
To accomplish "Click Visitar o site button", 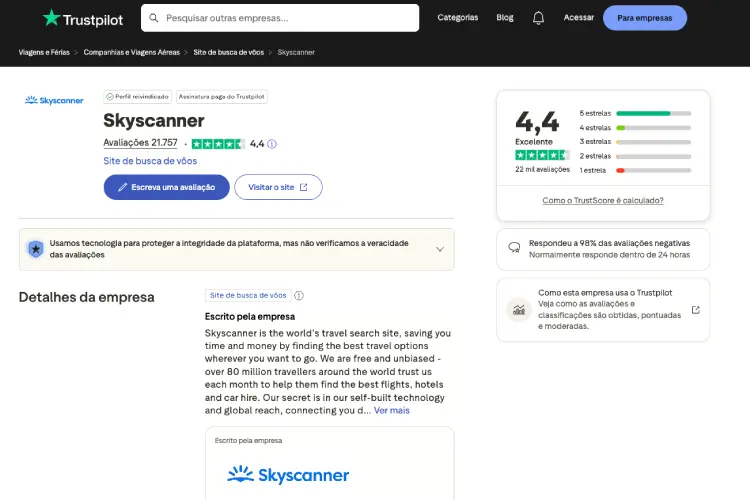I will [x=278, y=187].
